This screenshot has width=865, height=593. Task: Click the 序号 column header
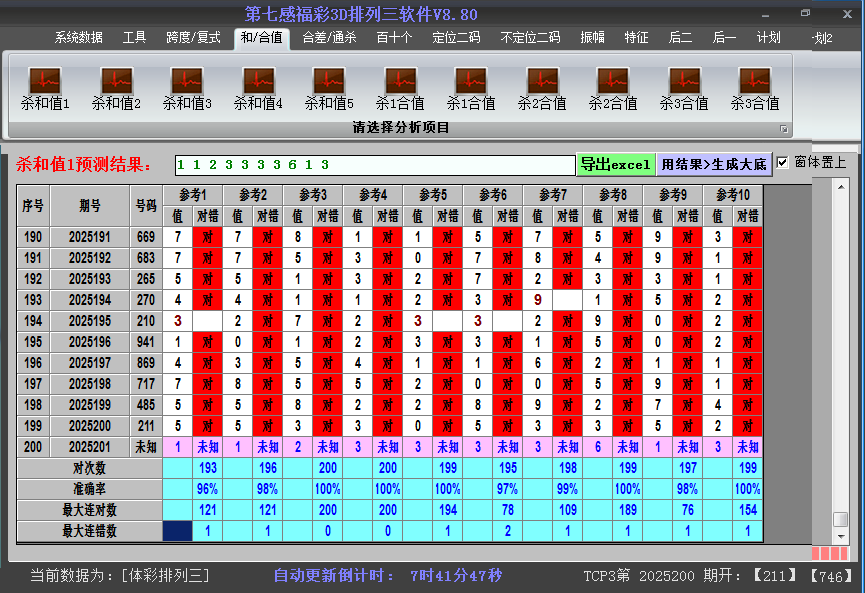click(33, 206)
